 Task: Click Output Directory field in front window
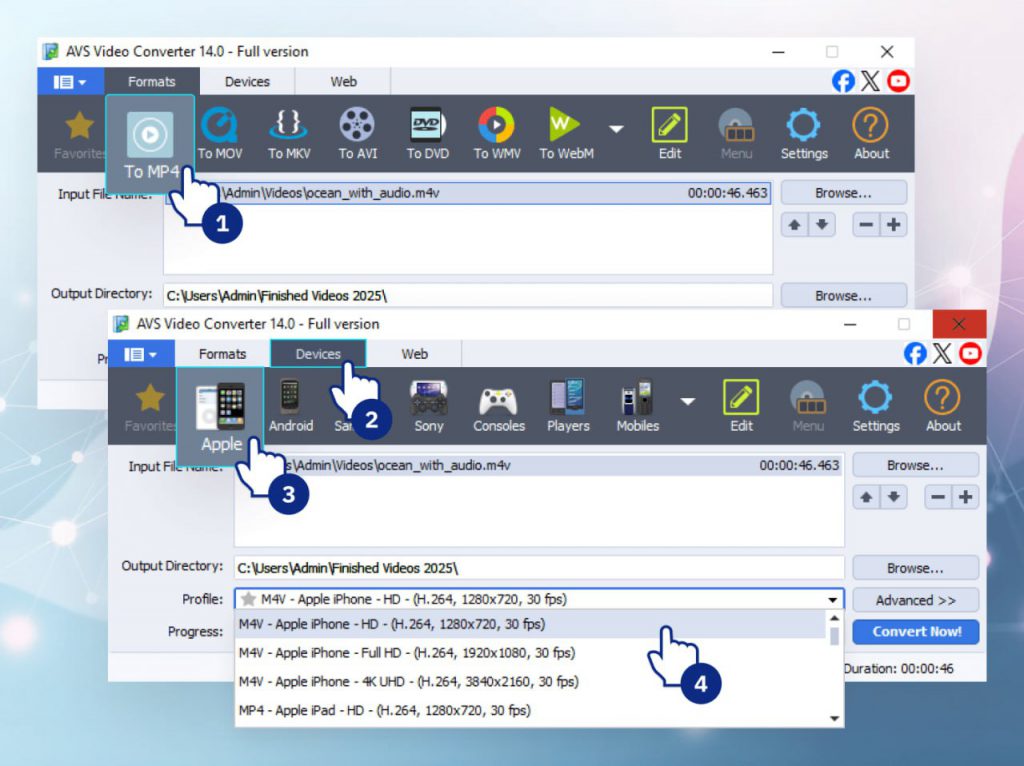coord(539,568)
